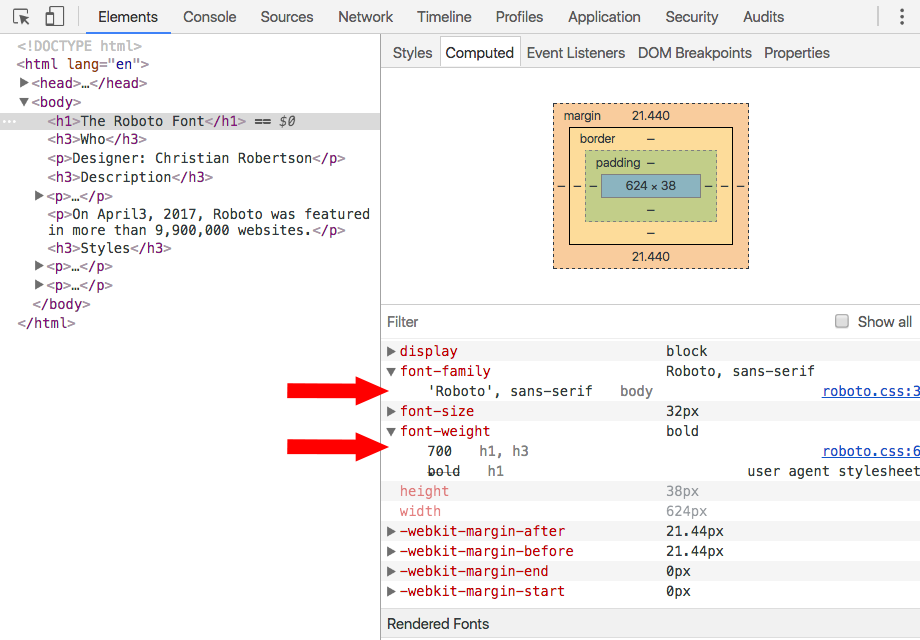Click the border label in box model
920x640 pixels.
[597, 139]
